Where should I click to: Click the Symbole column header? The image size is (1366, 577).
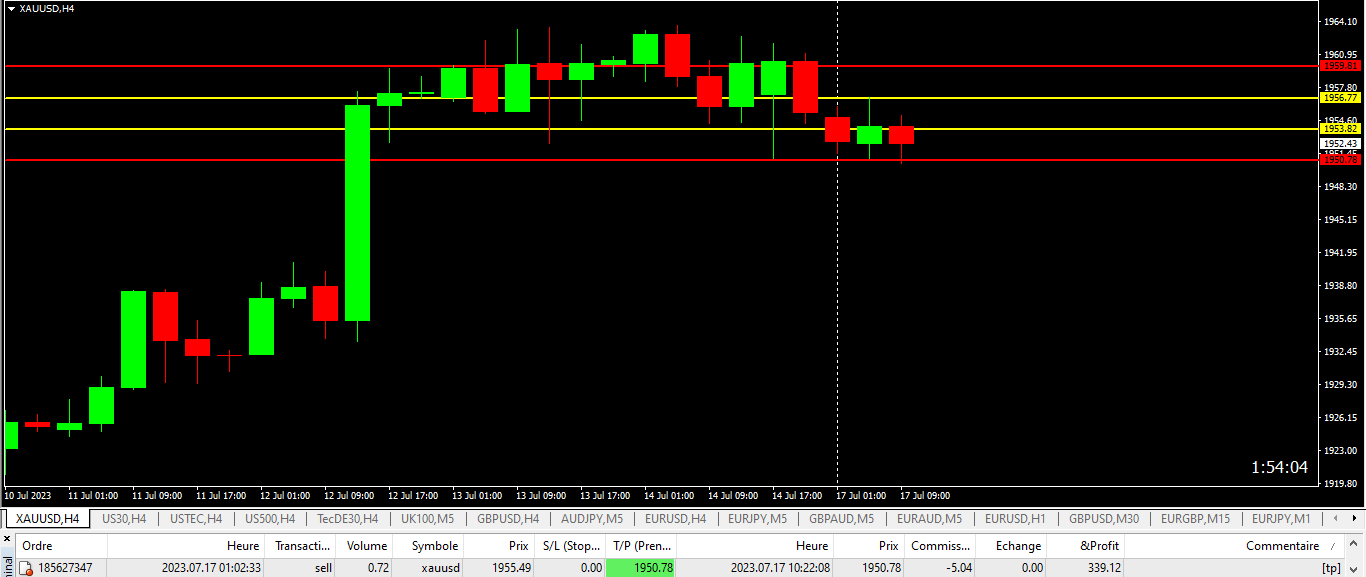coord(428,546)
